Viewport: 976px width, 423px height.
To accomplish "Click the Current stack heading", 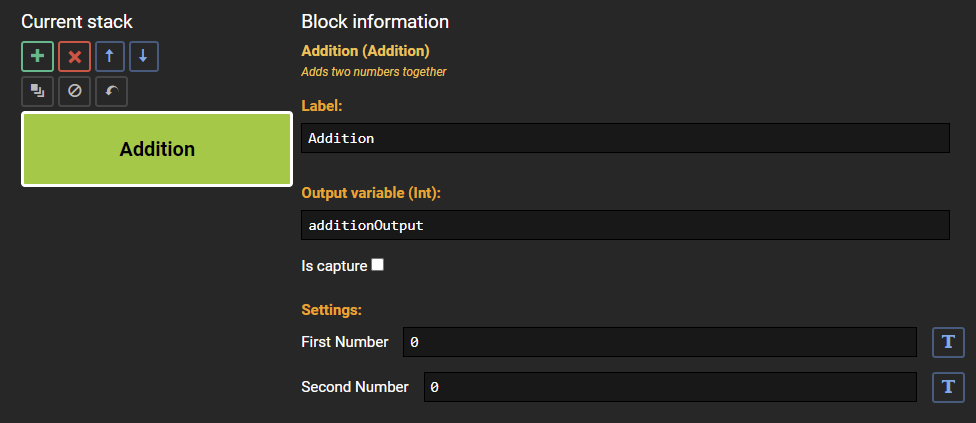I will pyautogui.click(x=77, y=22).
